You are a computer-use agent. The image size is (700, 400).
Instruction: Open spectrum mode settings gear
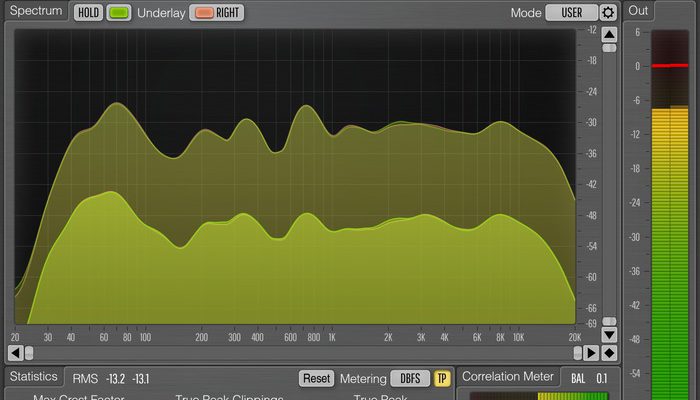(609, 13)
